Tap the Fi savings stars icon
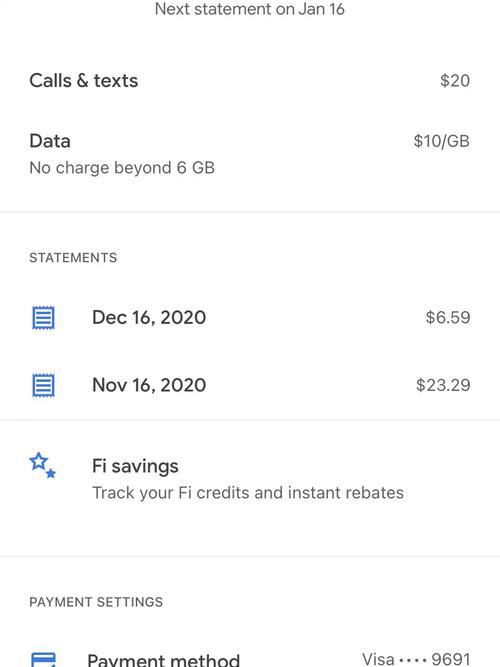 tap(43, 465)
